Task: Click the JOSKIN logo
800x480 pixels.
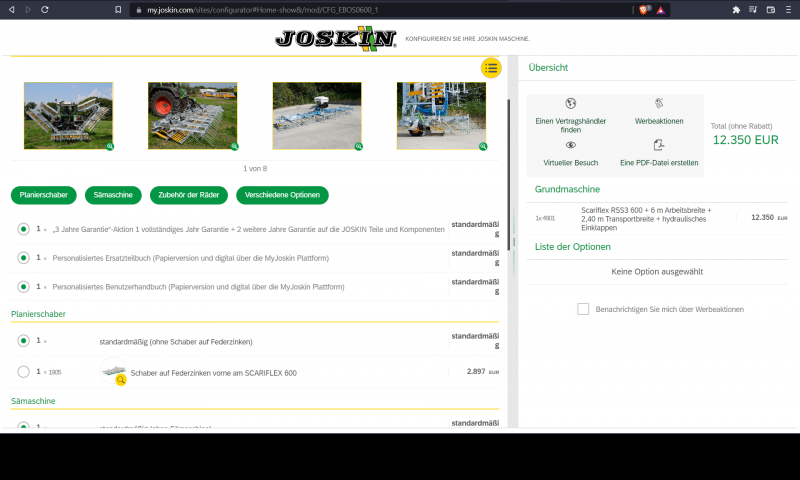Action: click(x=335, y=38)
